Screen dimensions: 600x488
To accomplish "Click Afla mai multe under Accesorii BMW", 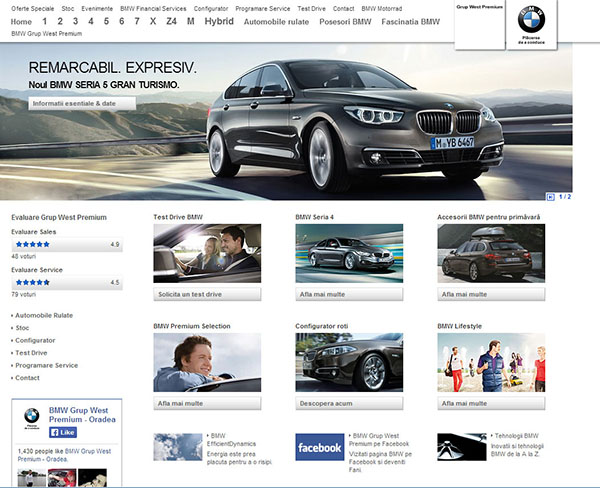I will pyautogui.click(x=491, y=294).
